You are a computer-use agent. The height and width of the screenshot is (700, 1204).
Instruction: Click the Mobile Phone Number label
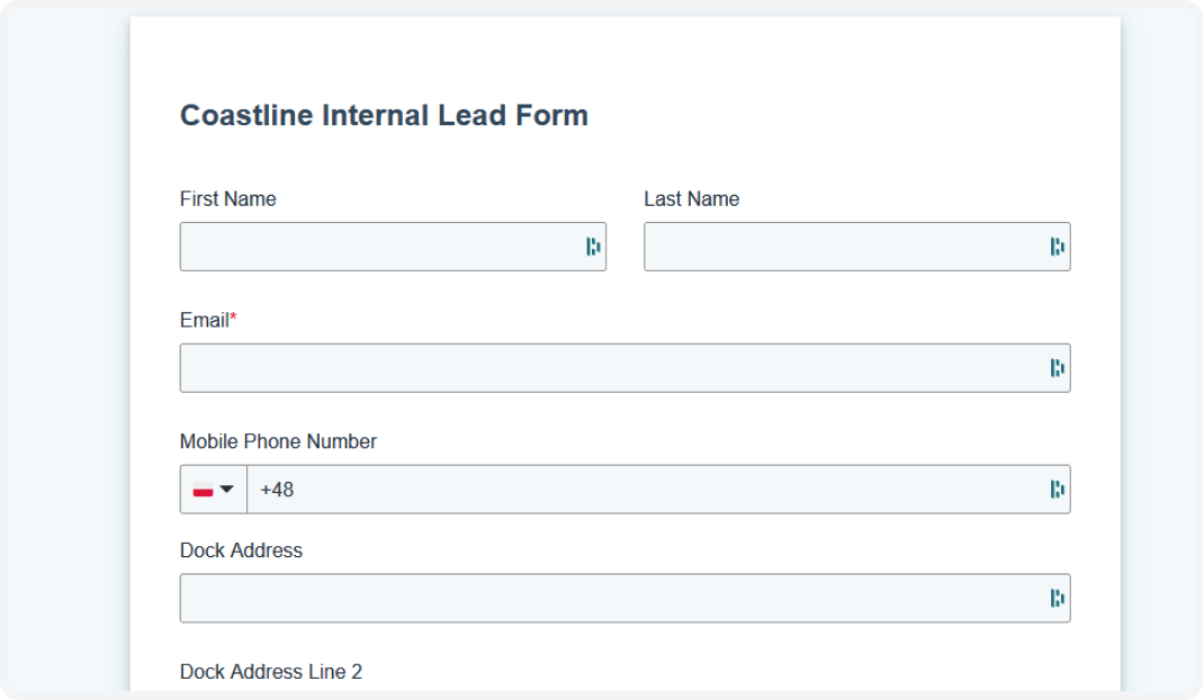coord(279,441)
